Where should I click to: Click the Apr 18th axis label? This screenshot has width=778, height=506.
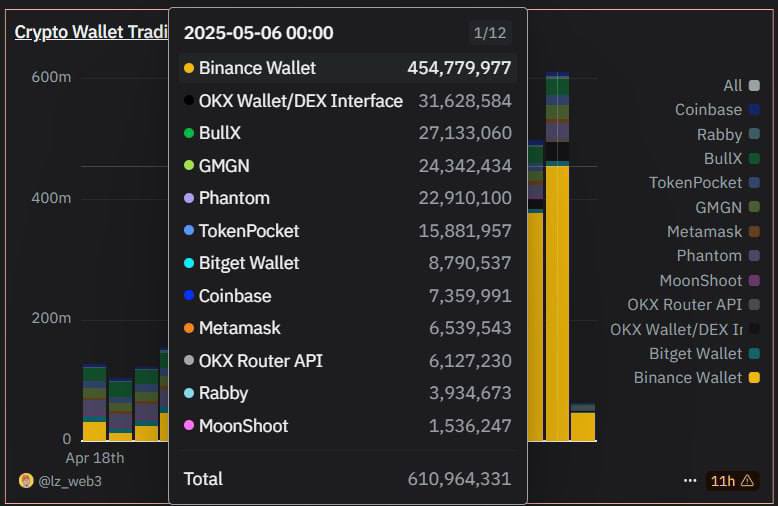pyautogui.click(x=95, y=458)
